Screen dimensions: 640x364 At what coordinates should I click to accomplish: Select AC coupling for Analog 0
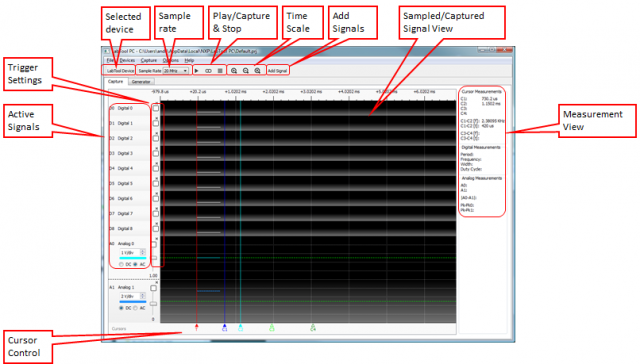coord(136,264)
